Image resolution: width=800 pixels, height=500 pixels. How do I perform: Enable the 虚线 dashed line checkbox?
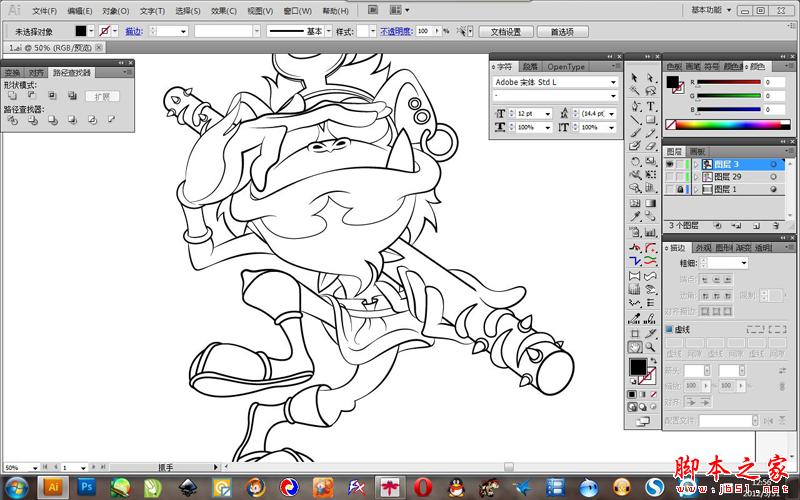pyautogui.click(x=669, y=330)
